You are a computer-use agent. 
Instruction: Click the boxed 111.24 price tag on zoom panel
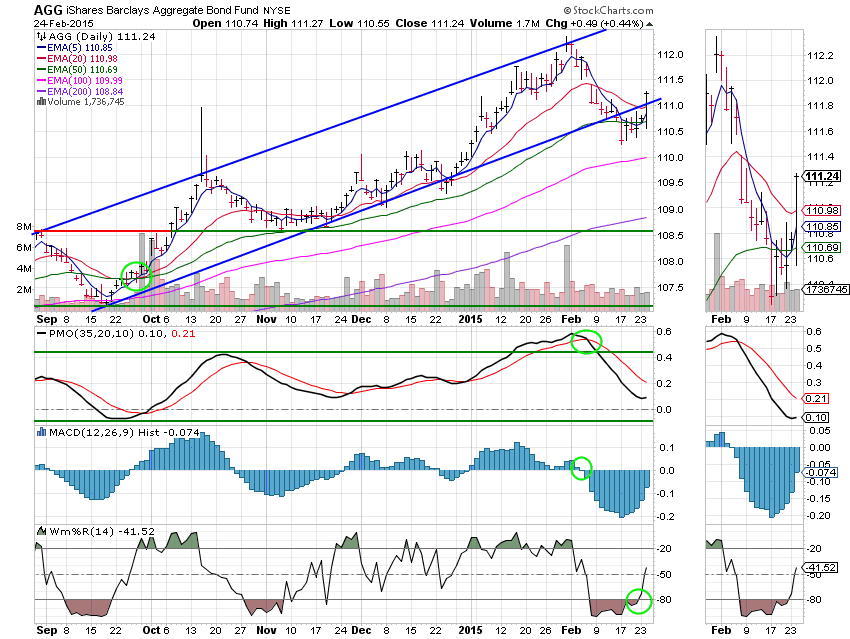coord(822,176)
